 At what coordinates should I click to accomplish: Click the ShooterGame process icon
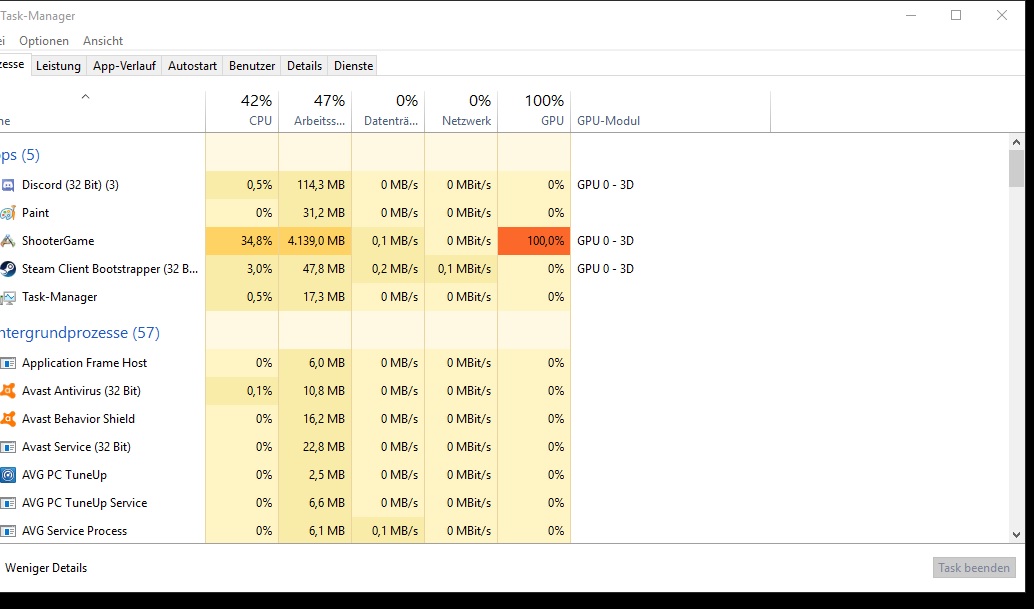click(8, 241)
